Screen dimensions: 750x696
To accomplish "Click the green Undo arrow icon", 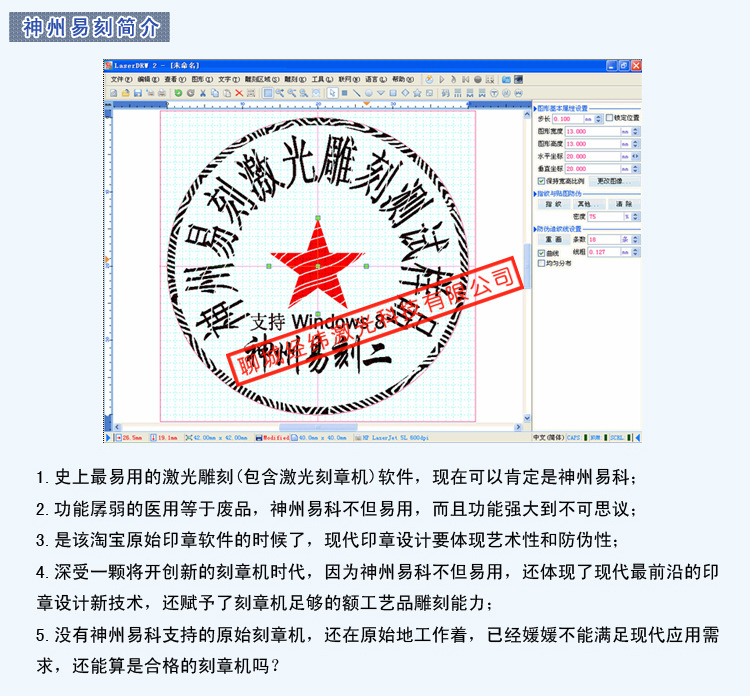I will point(178,93).
